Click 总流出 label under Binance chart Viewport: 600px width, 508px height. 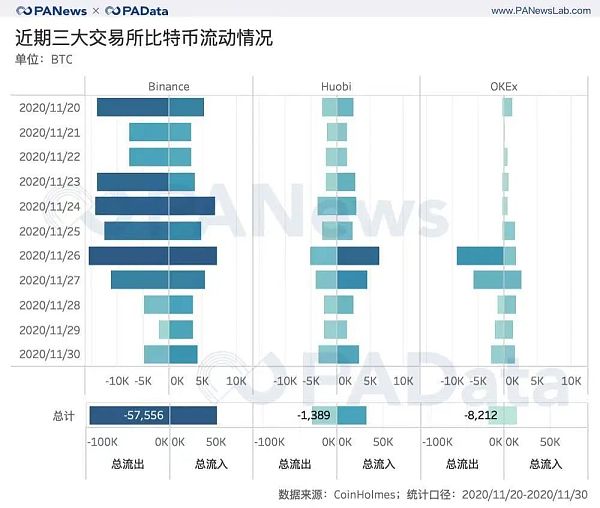click(127, 464)
